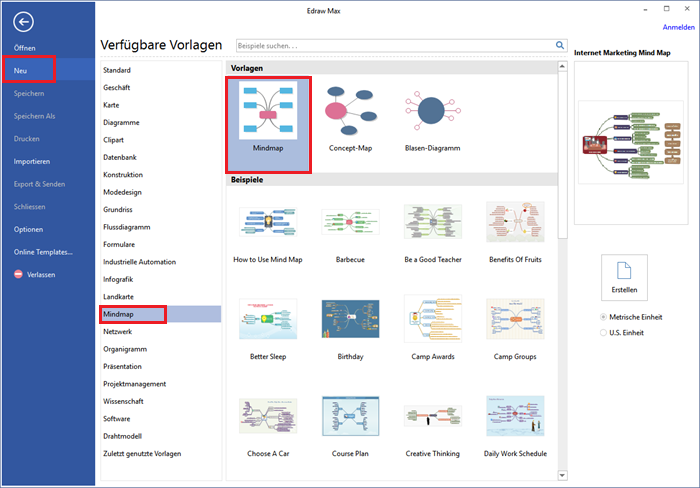Select the Grundriss category
The height and width of the screenshot is (488, 700).
[118, 209]
